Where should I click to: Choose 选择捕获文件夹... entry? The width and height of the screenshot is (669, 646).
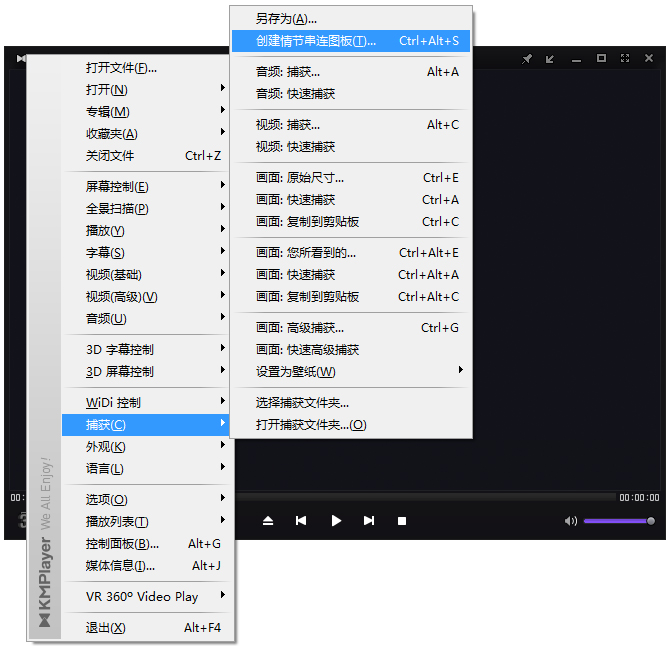351,403
